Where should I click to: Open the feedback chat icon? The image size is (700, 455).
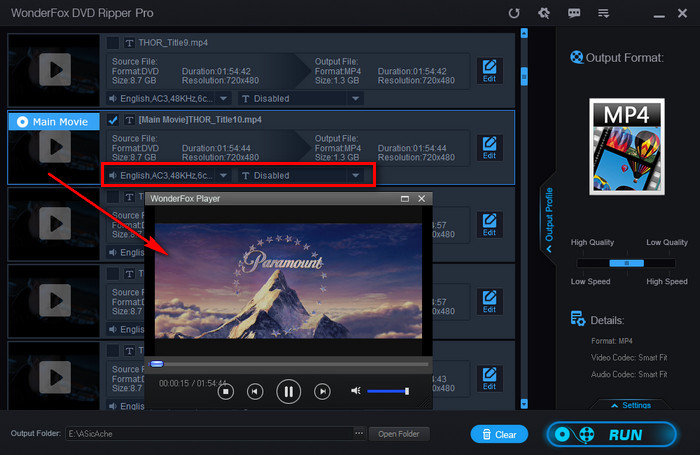(x=574, y=13)
